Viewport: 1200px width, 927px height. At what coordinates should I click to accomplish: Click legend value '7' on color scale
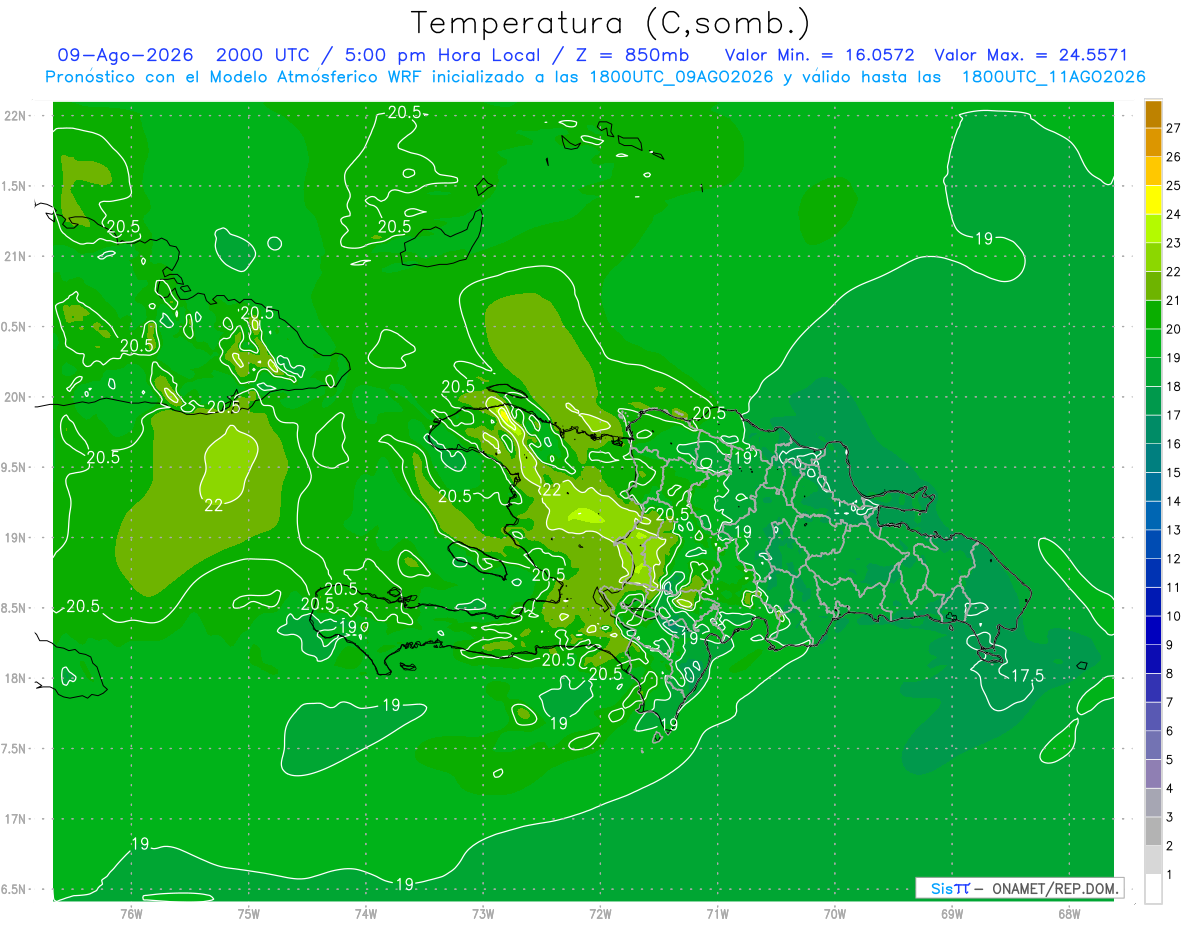point(1170,702)
